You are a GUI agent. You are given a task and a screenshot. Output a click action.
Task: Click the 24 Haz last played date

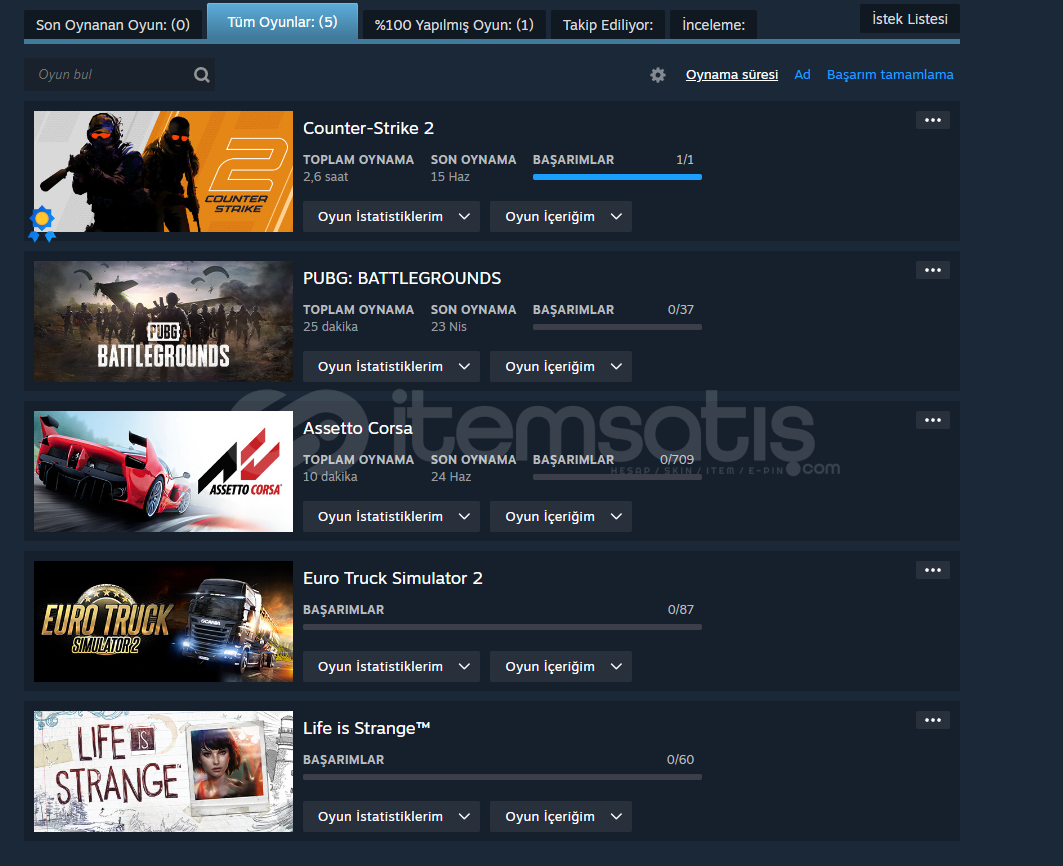pos(451,477)
